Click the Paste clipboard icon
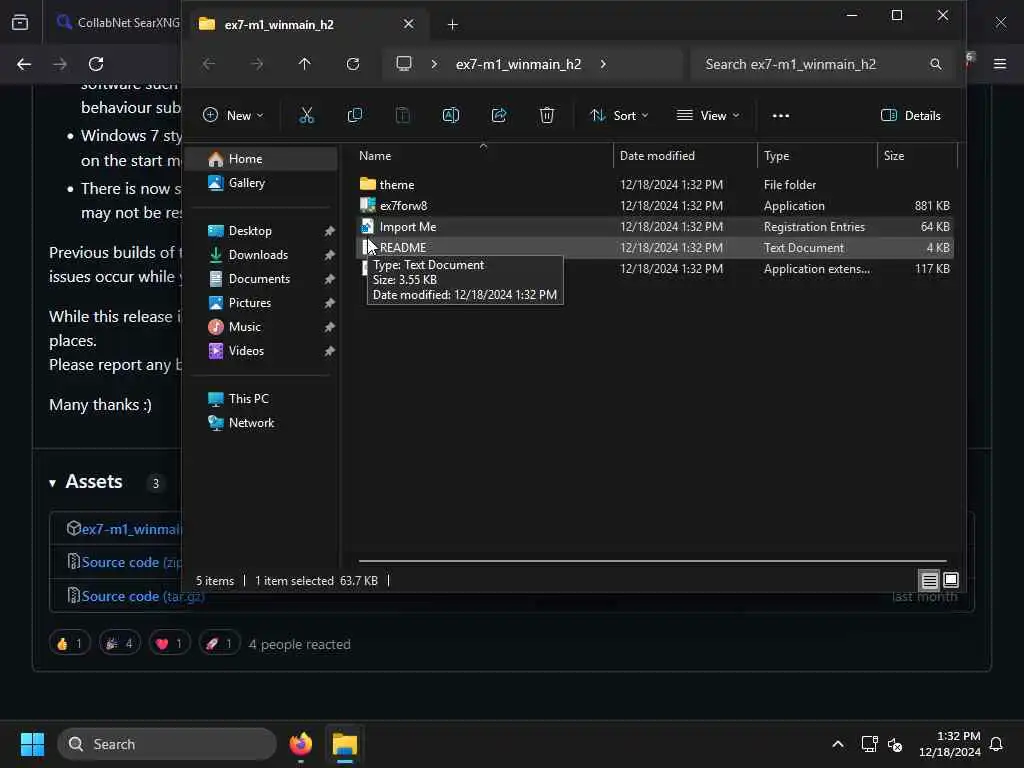1024x768 pixels. [x=402, y=116]
